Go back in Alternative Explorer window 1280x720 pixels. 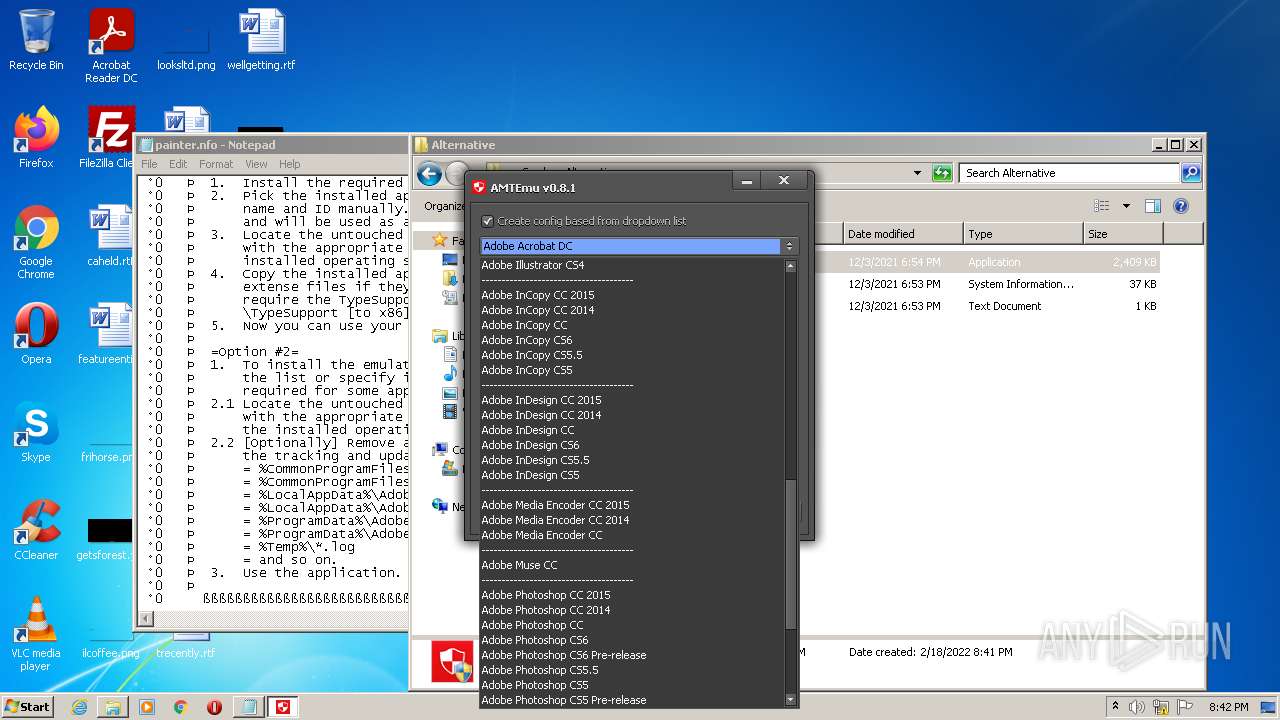429,174
